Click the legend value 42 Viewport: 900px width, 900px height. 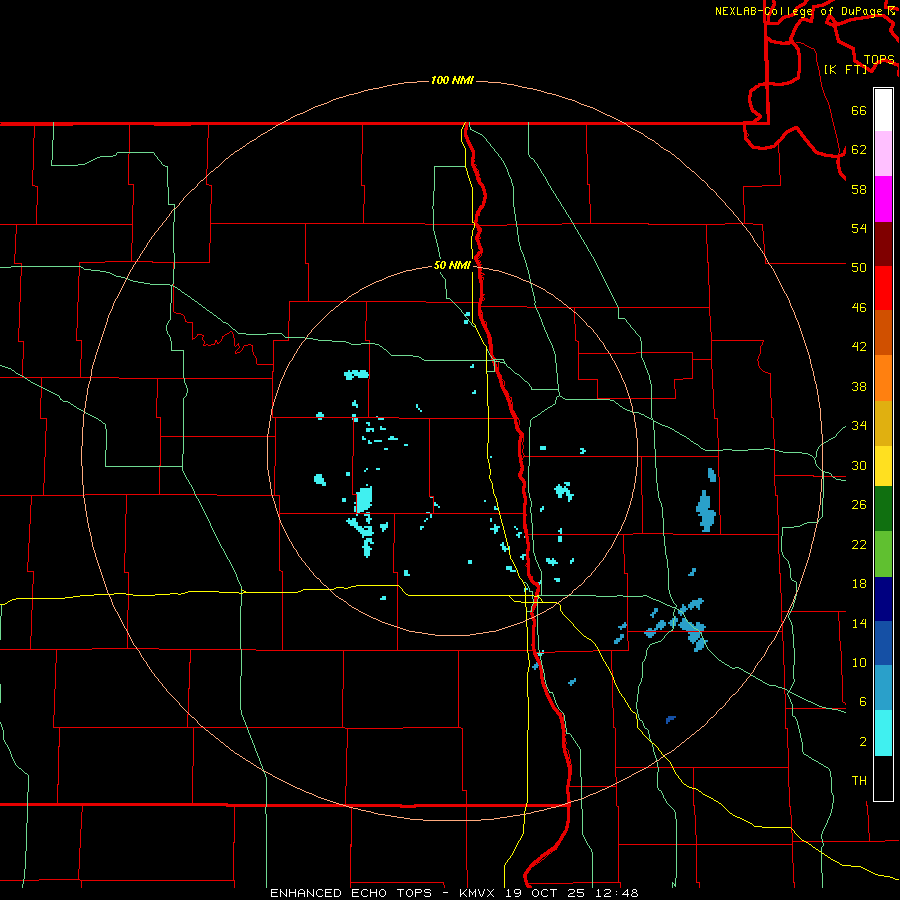(x=859, y=347)
